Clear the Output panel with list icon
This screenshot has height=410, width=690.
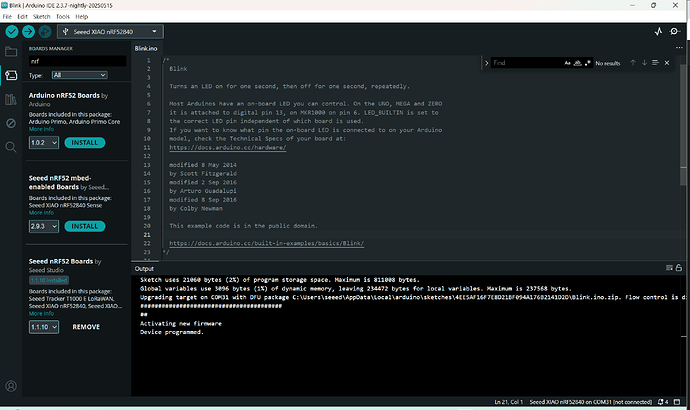[x=669, y=268]
